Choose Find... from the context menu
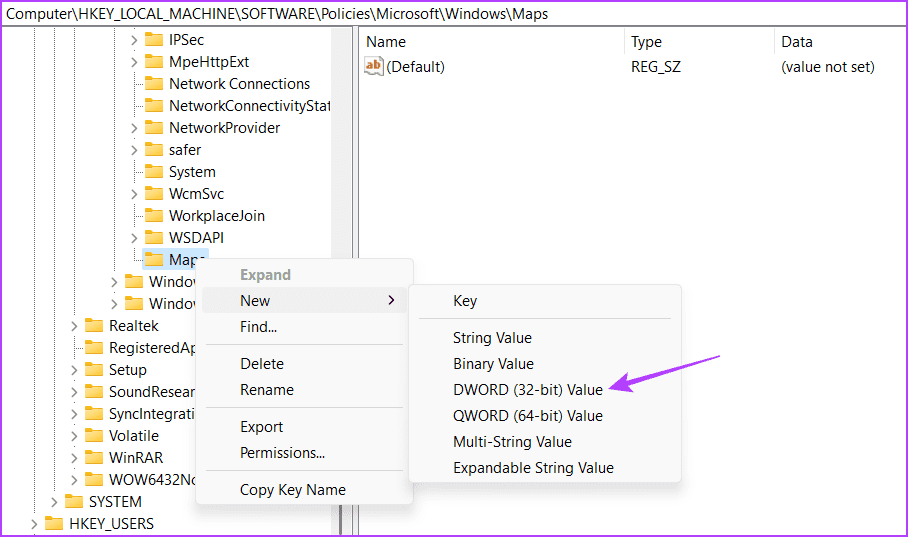 pos(304,327)
